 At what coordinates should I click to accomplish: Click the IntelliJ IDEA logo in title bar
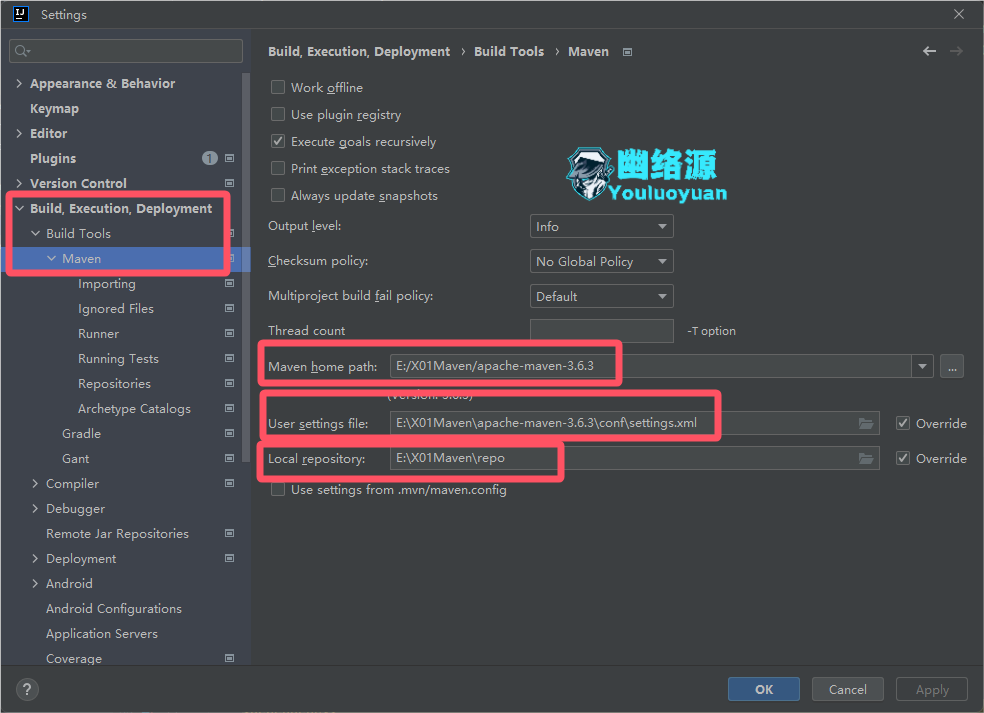click(x=21, y=14)
